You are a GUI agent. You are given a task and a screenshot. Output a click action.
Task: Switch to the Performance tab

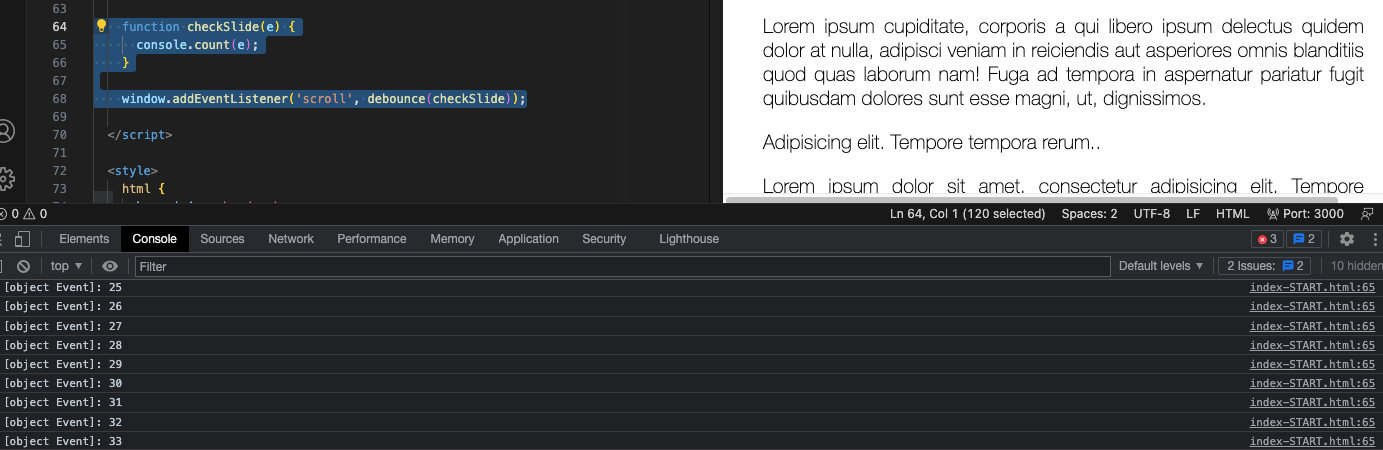(372, 239)
